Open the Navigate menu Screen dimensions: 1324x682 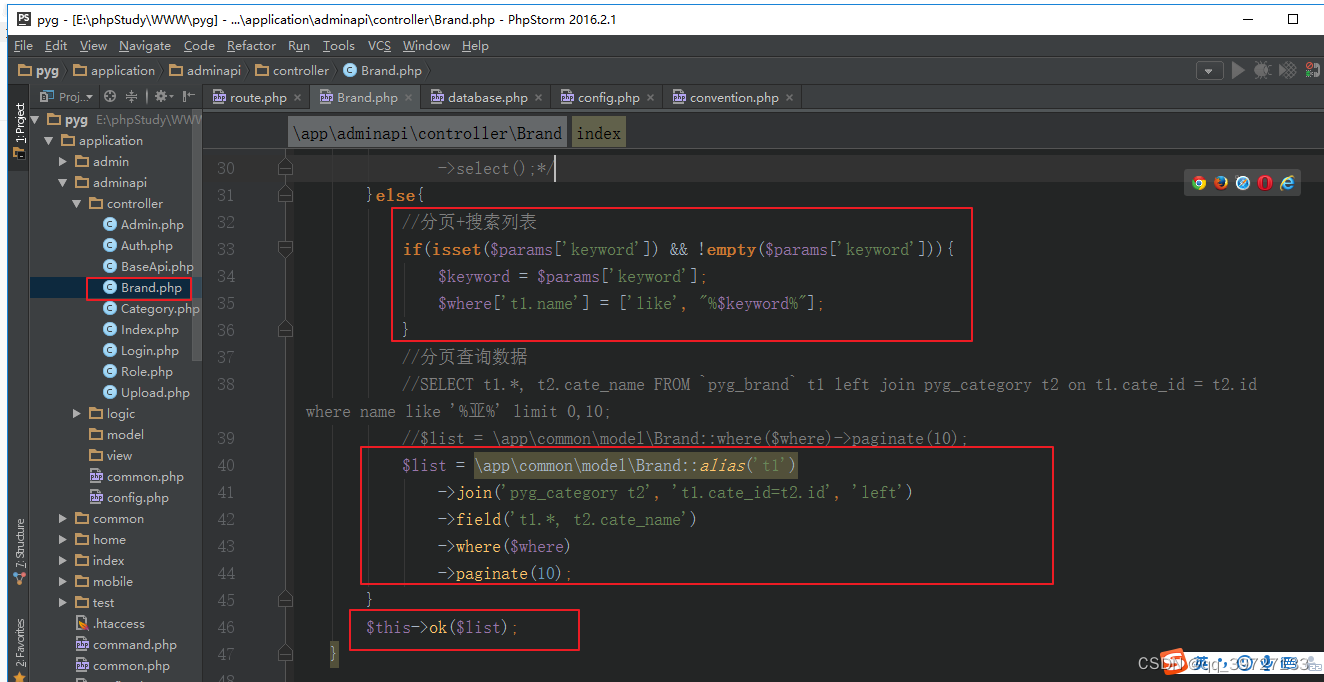click(145, 45)
